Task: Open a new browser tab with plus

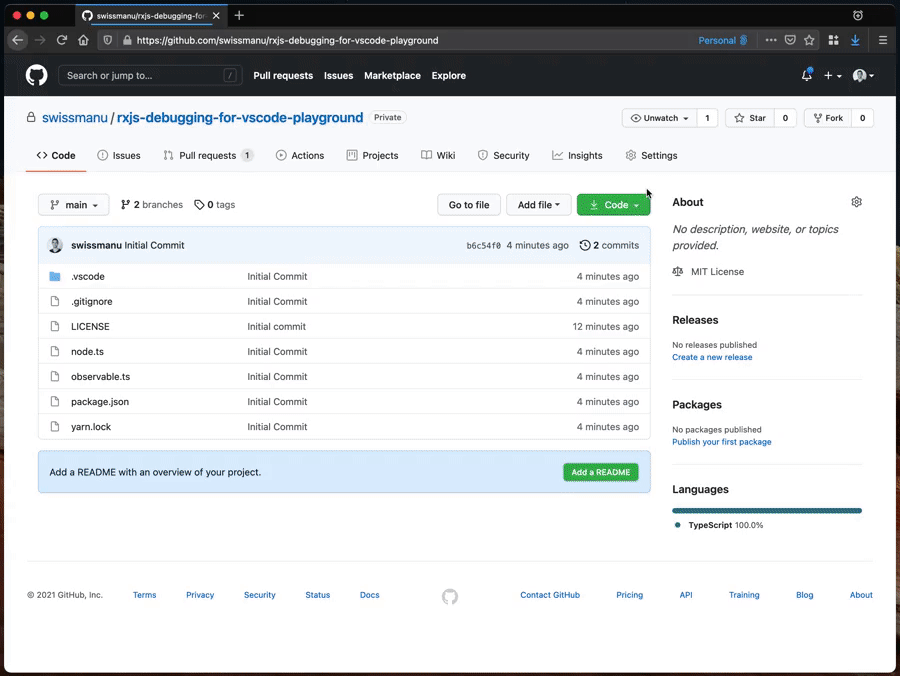Action: click(239, 15)
